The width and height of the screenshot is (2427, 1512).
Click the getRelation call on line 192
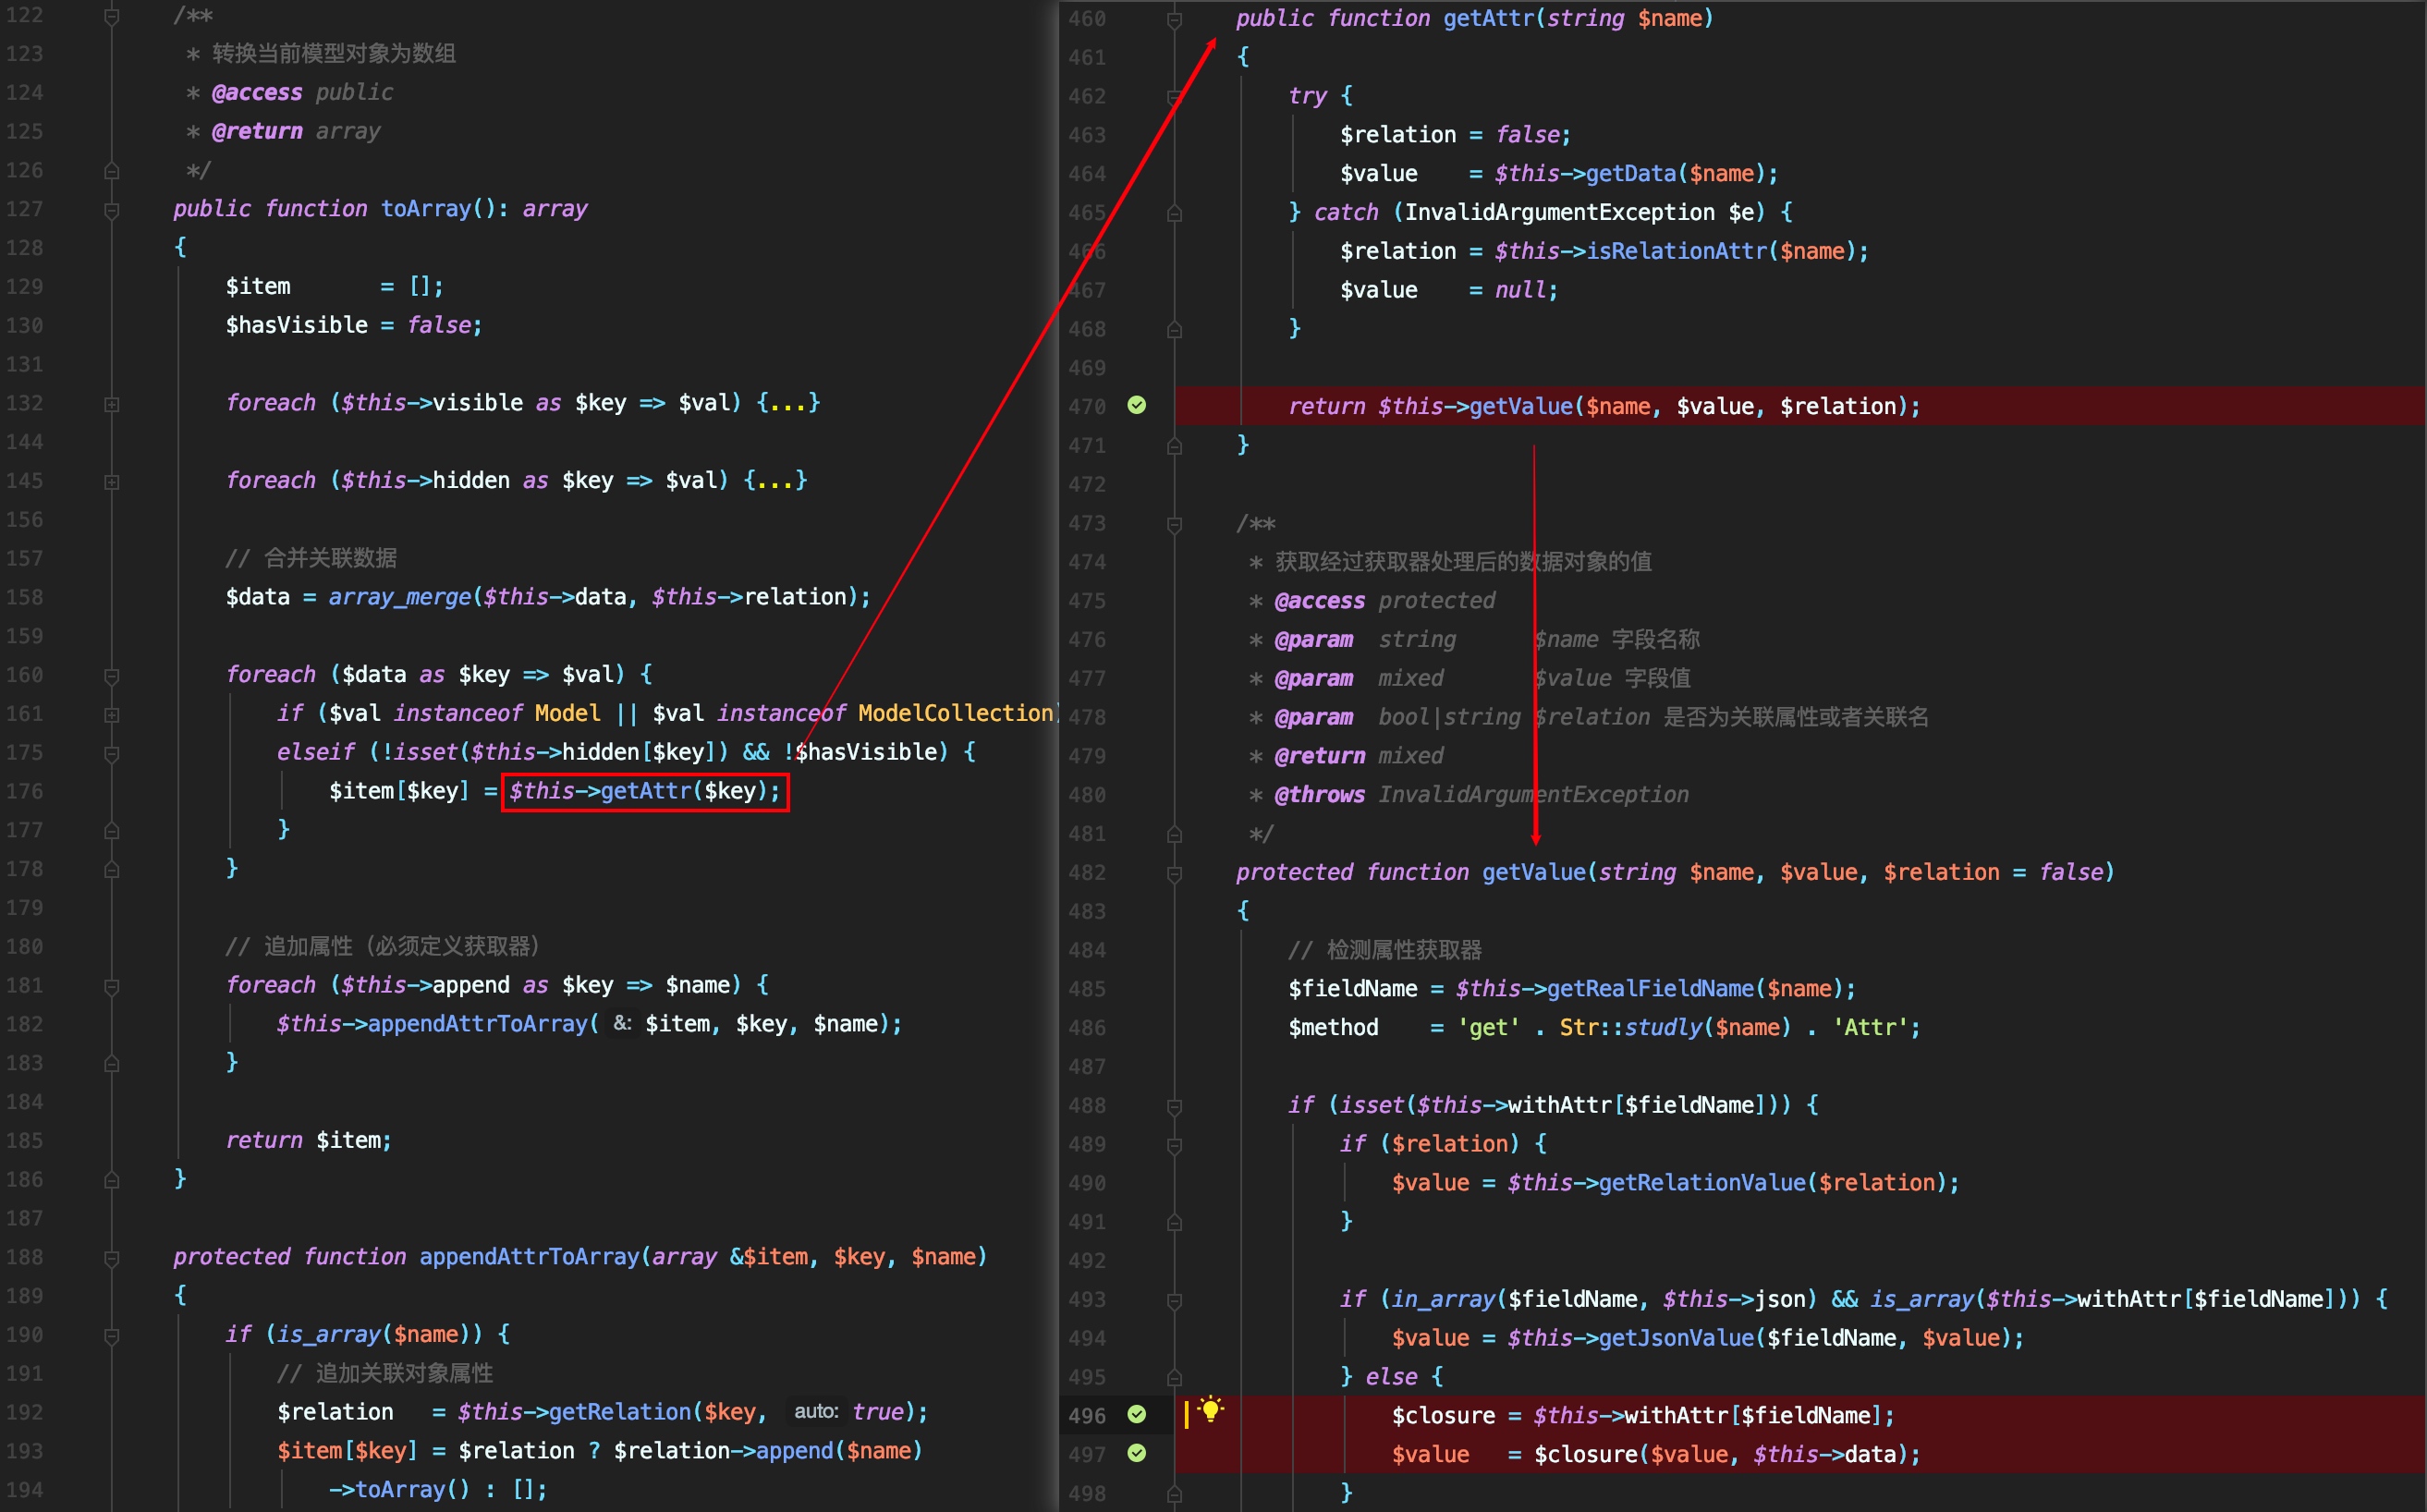point(620,1412)
